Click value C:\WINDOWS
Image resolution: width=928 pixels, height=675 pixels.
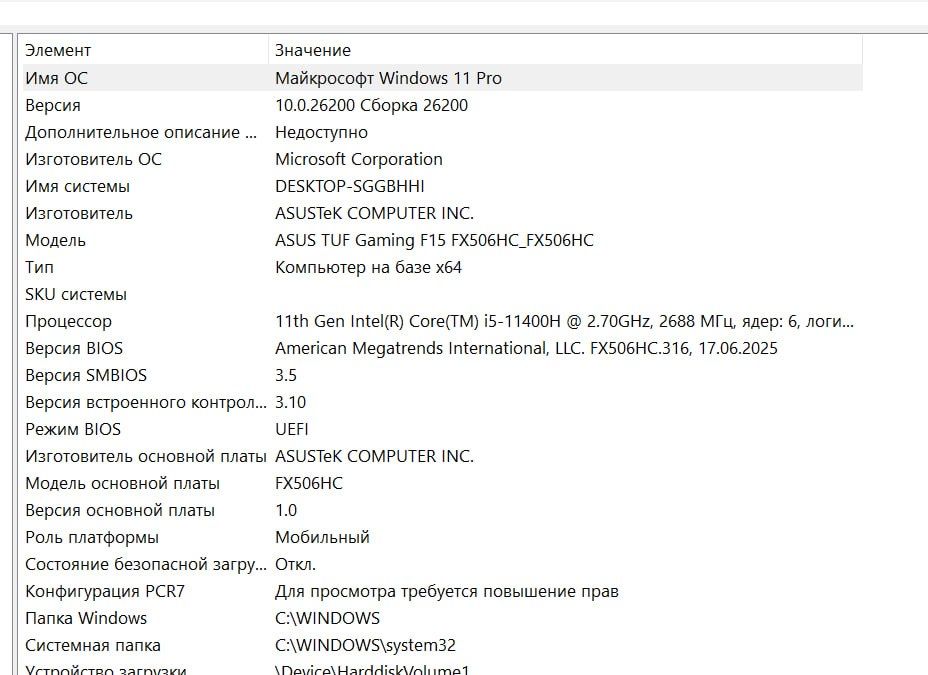point(327,619)
